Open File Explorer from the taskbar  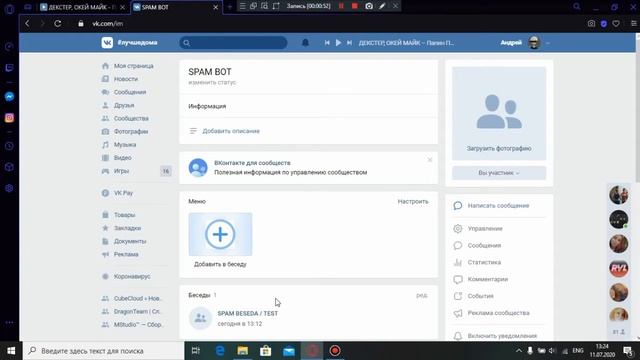coord(243,351)
